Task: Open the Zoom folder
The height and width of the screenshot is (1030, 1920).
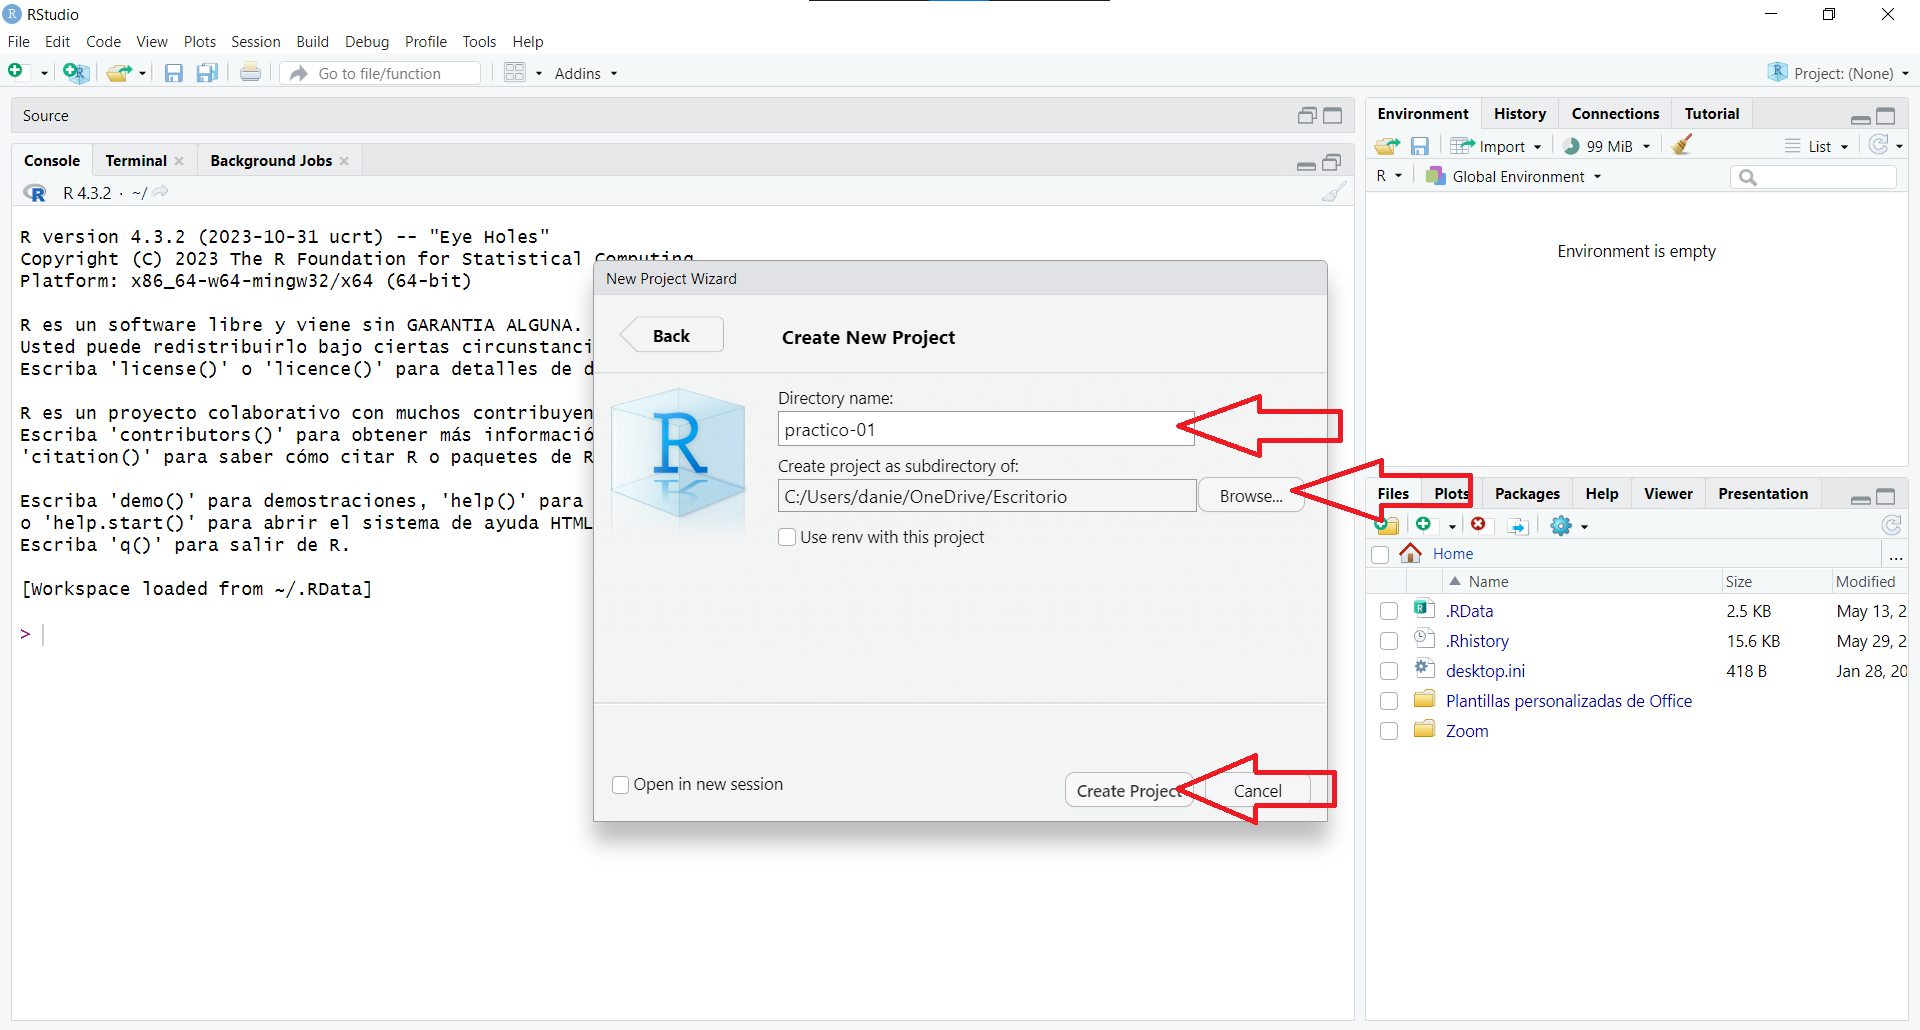Action: tap(1467, 731)
